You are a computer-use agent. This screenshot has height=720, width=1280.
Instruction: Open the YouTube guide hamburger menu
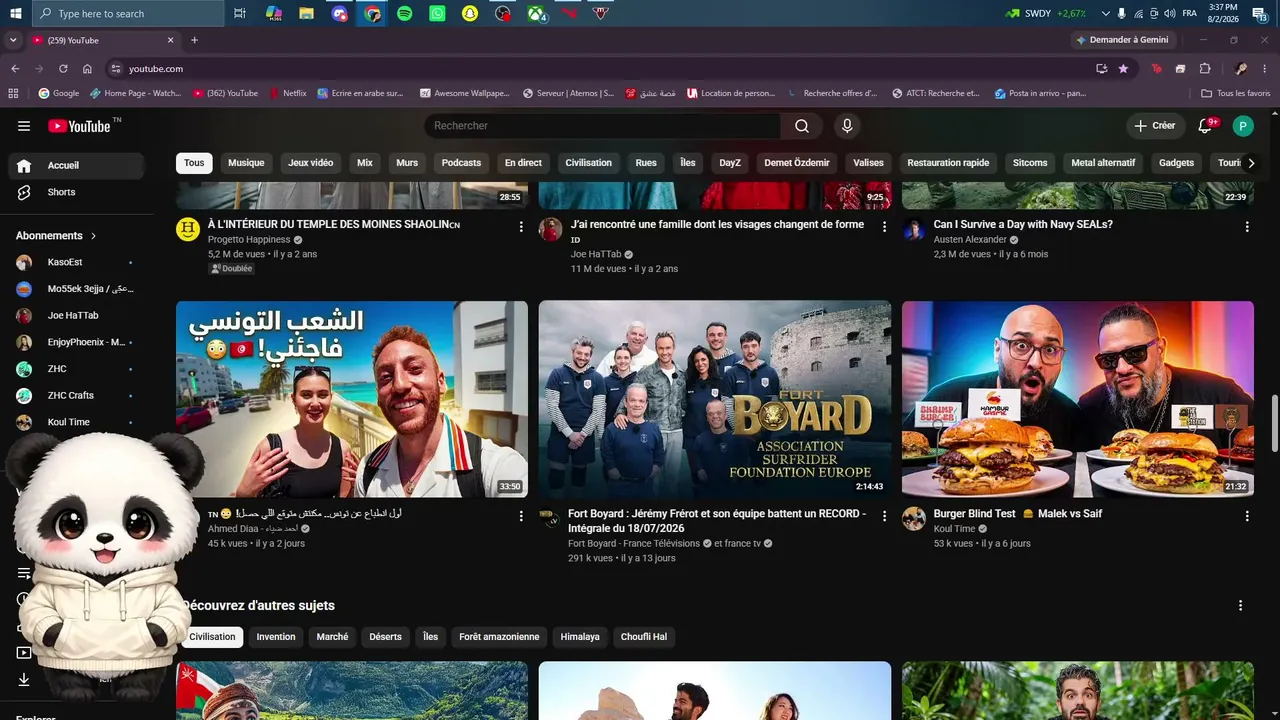coord(24,126)
